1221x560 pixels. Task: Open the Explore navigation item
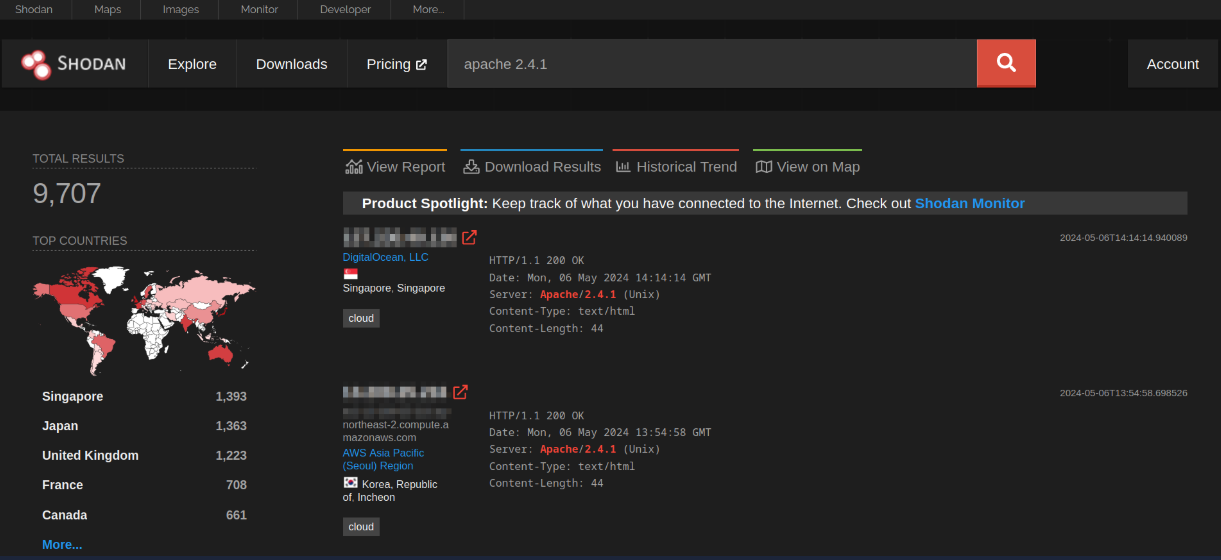[192, 64]
